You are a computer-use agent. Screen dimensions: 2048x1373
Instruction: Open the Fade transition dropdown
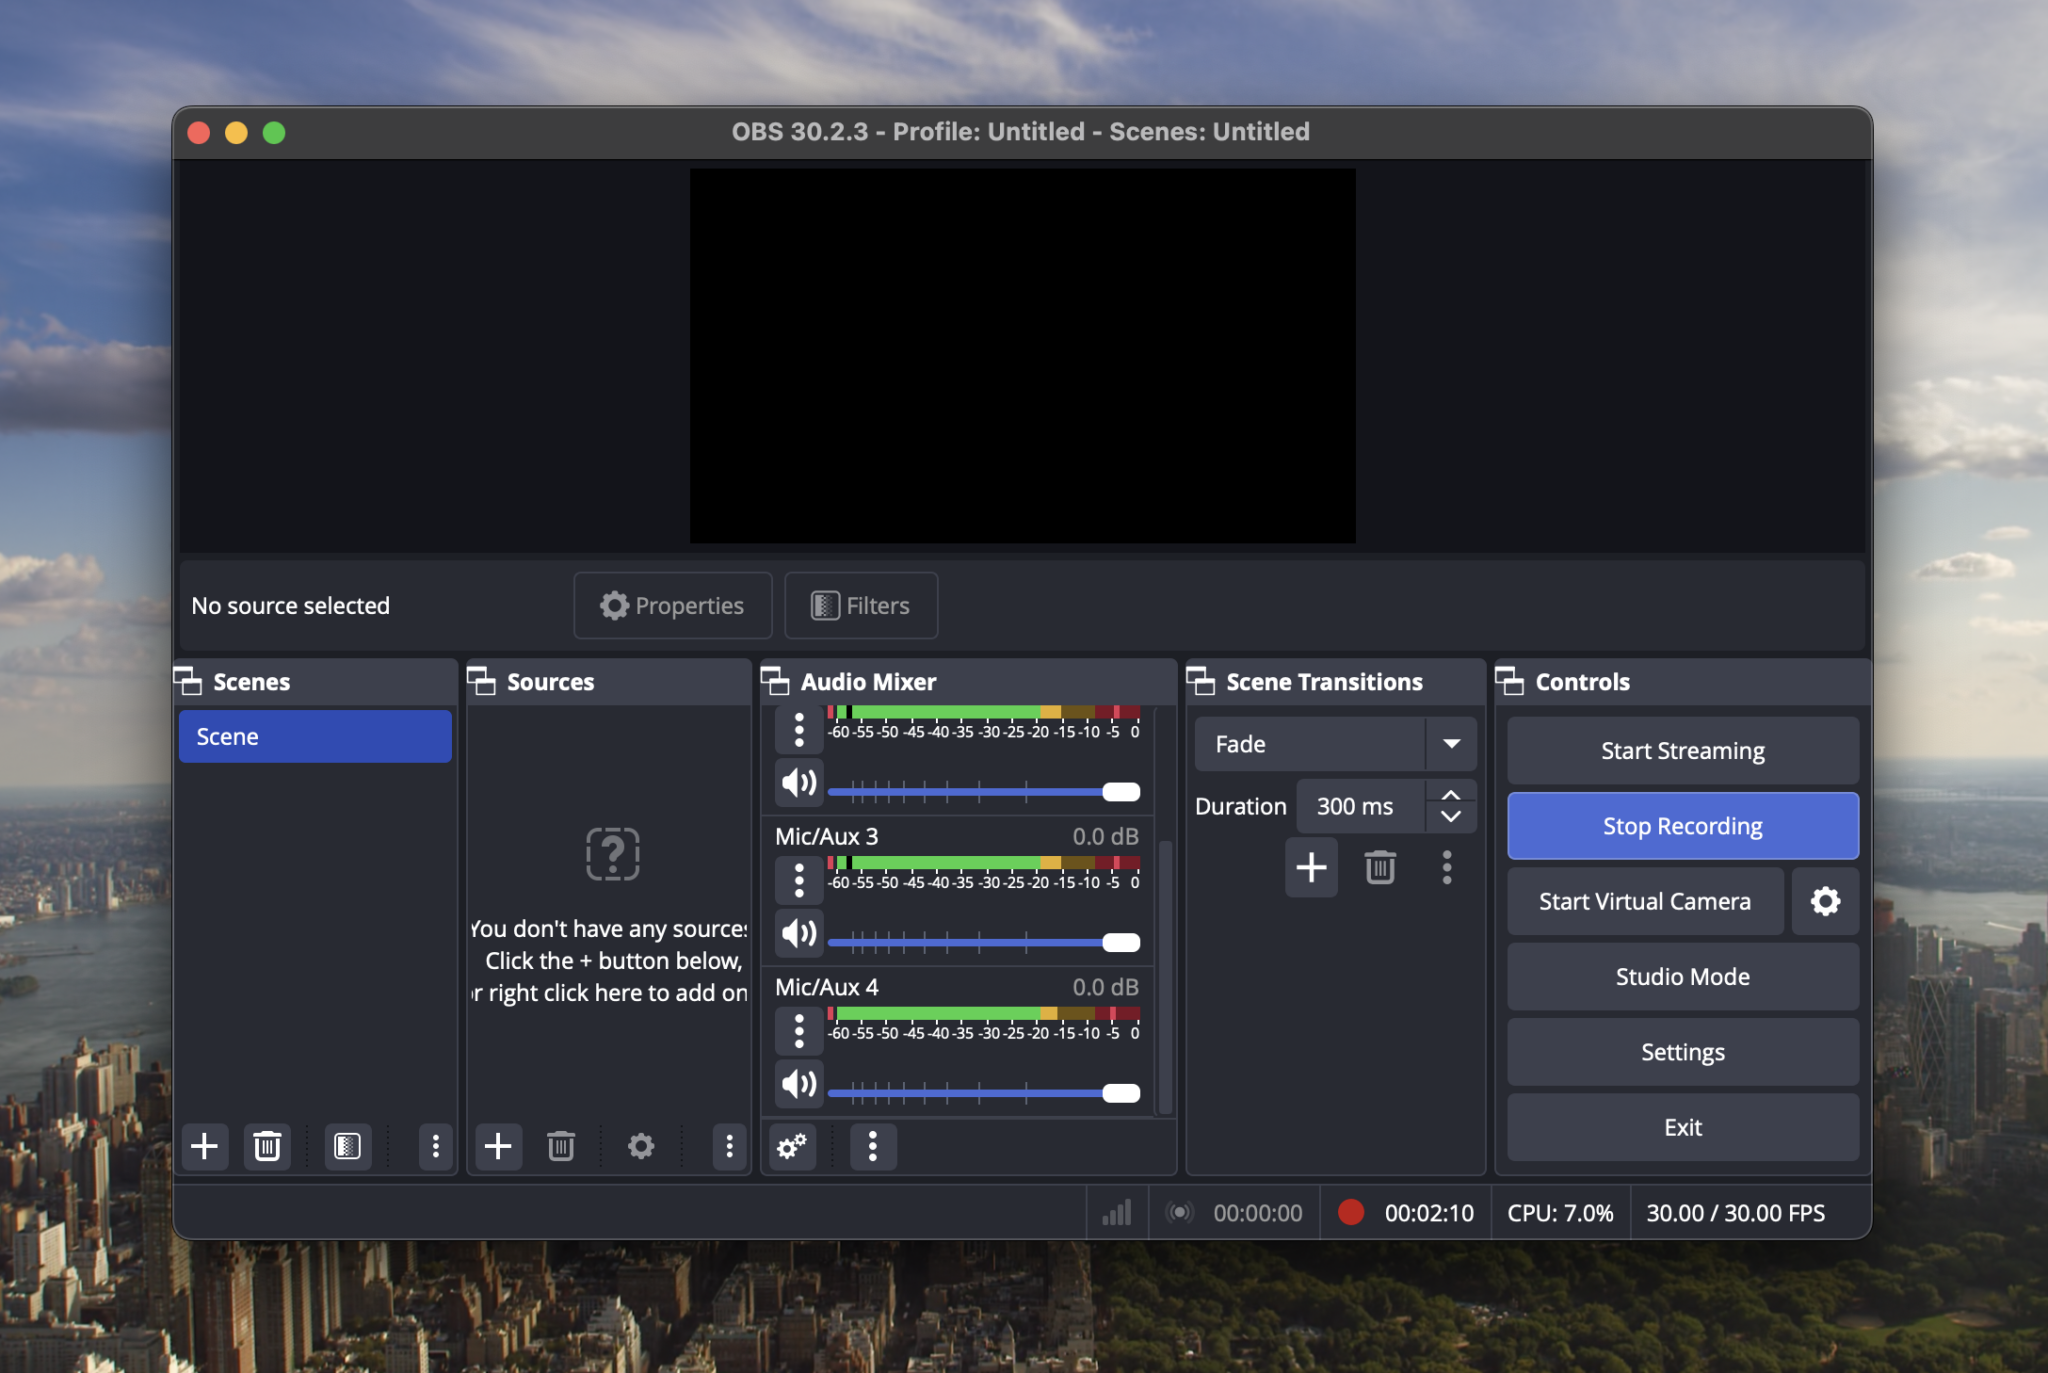pos(1452,744)
